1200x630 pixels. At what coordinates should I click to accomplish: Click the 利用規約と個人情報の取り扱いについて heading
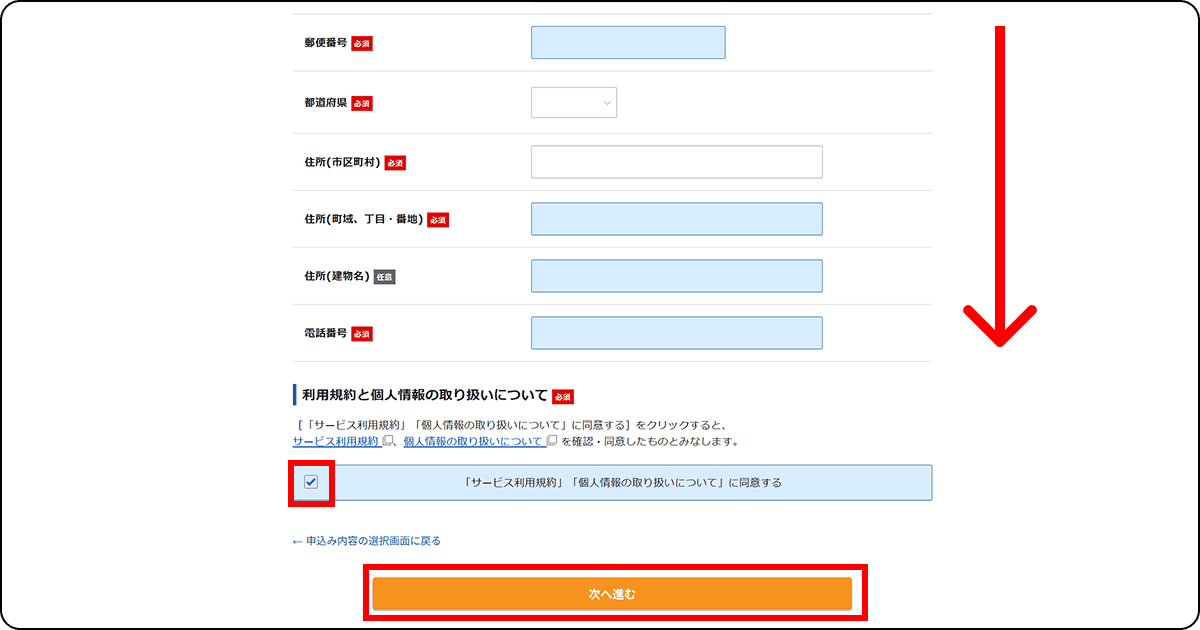425,395
